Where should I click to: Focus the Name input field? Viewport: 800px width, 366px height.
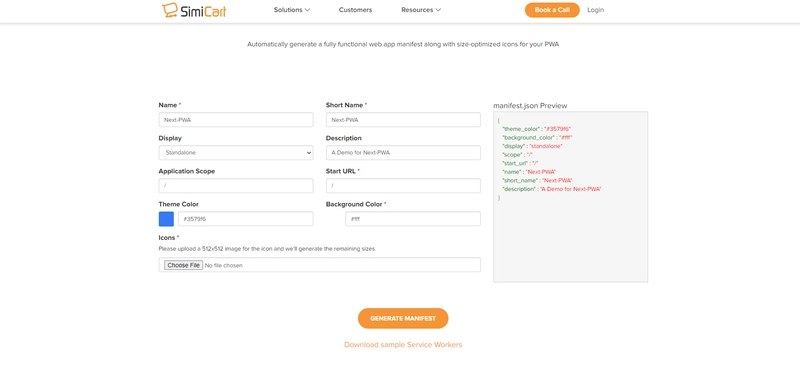point(236,120)
